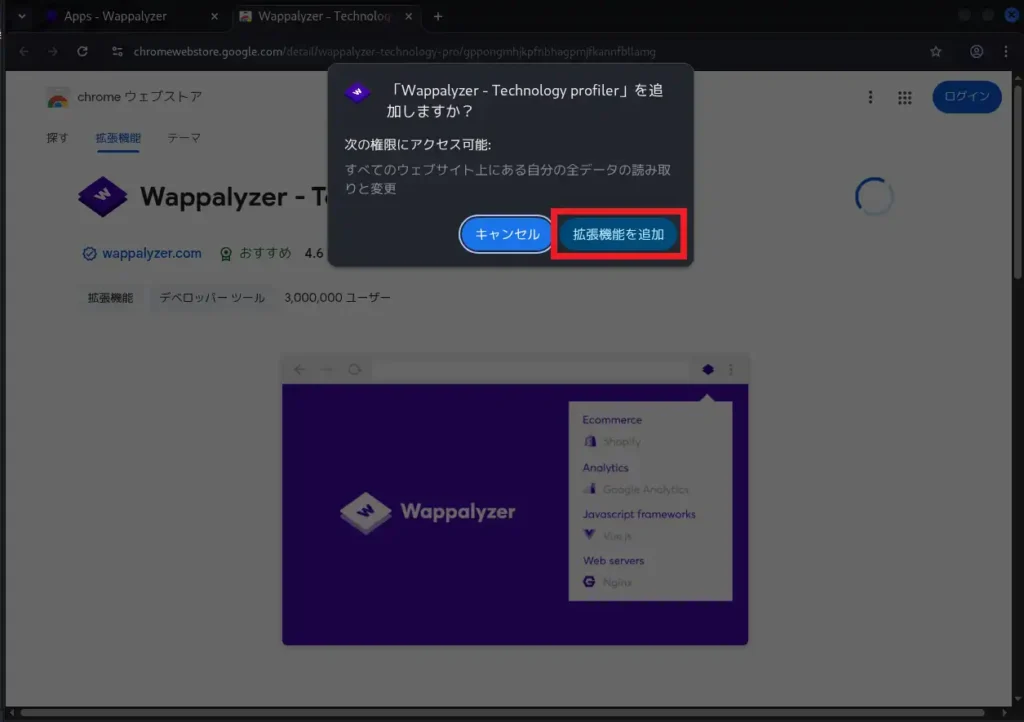Click the 拡張機能を追加 button
Image resolution: width=1024 pixels, height=722 pixels.
617,234
